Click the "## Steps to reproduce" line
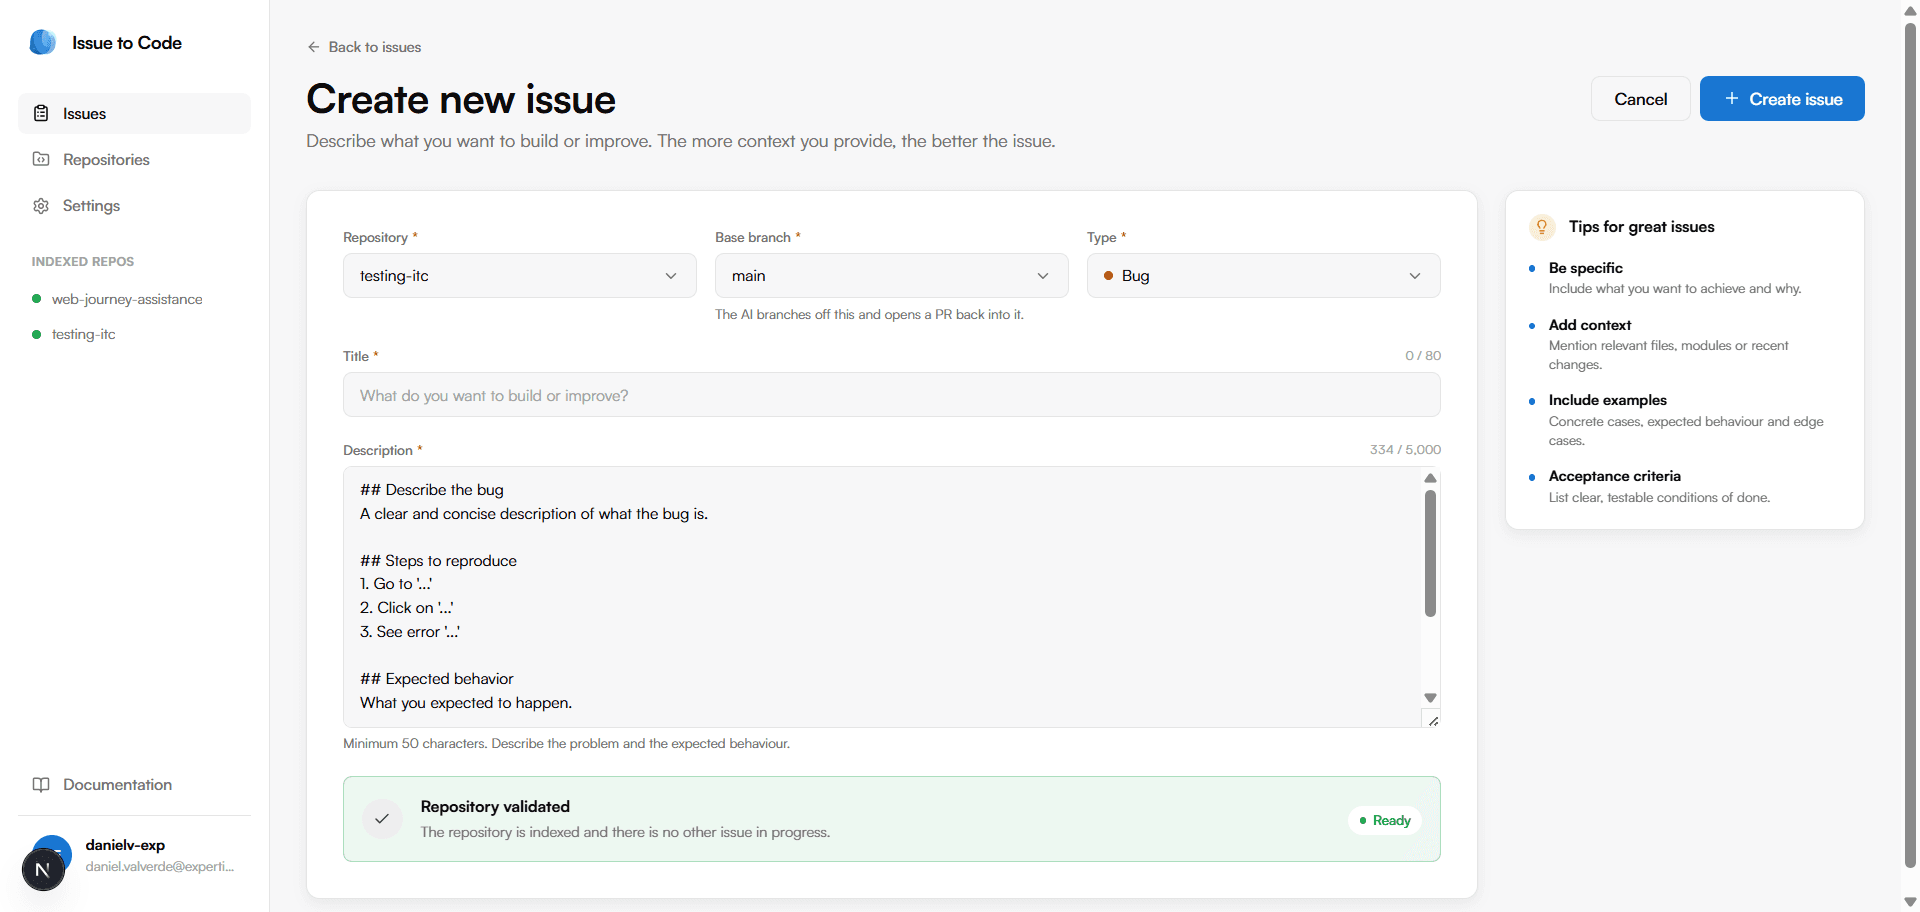This screenshot has width=1920, height=912. point(438,561)
